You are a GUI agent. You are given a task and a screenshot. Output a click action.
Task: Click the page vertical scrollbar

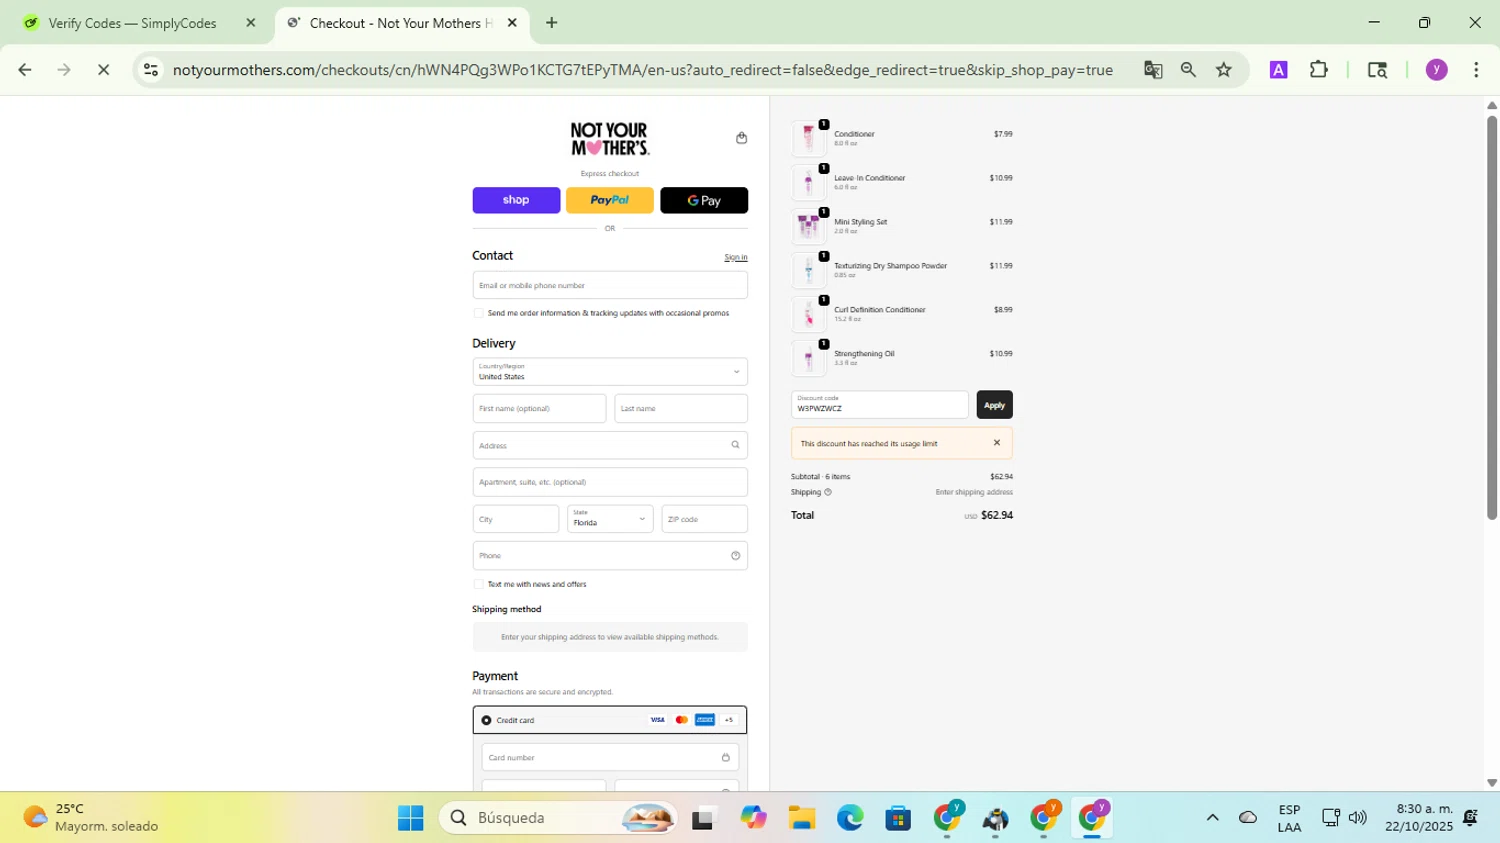(x=1492, y=318)
